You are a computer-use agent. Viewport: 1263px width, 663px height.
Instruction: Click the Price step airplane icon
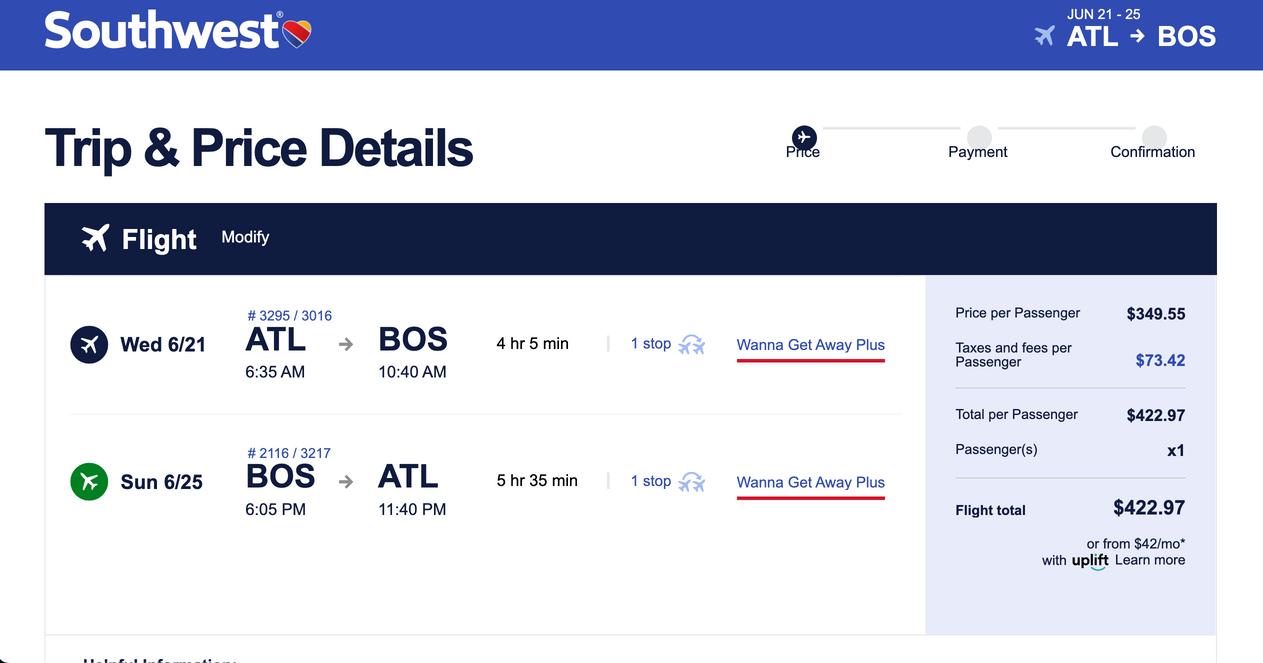coord(804,138)
